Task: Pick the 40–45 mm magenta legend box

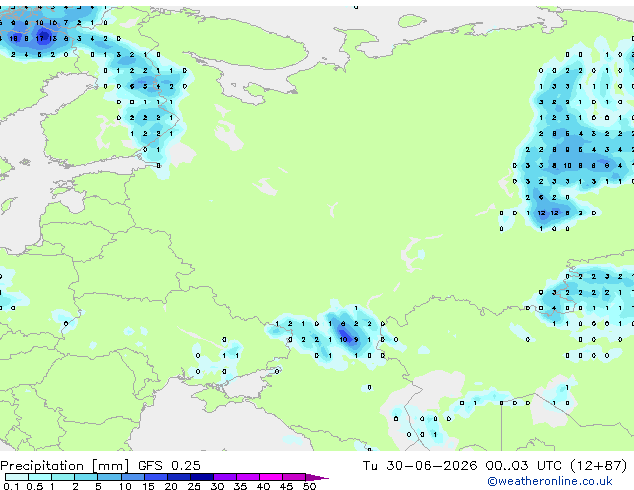Action: click(x=271, y=477)
